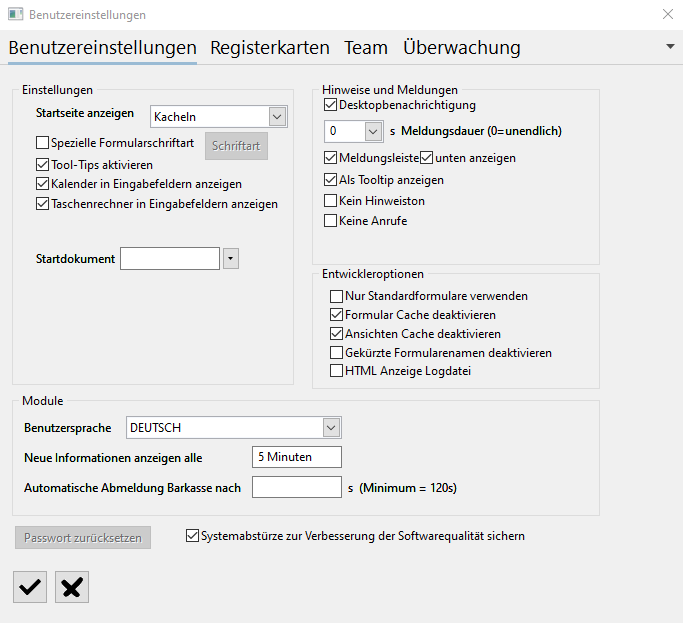Toggle Formular Cache deaktivieren checkbox
Viewport: 683px width, 623px height.
pyautogui.click(x=336, y=315)
